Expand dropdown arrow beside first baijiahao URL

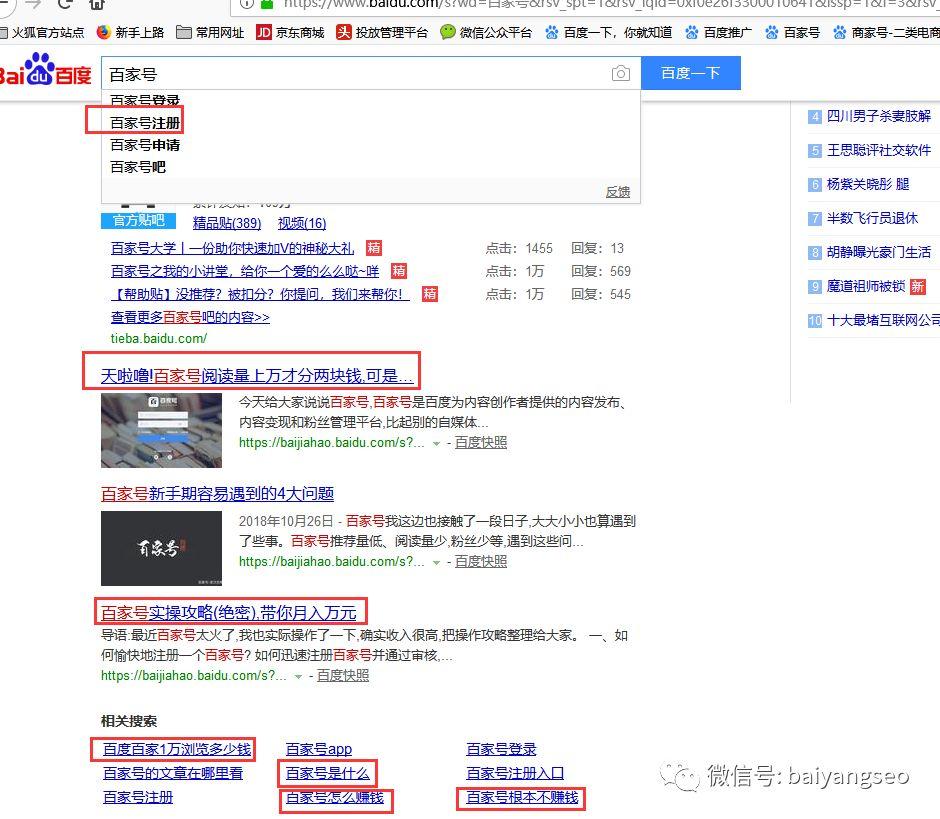pos(436,444)
